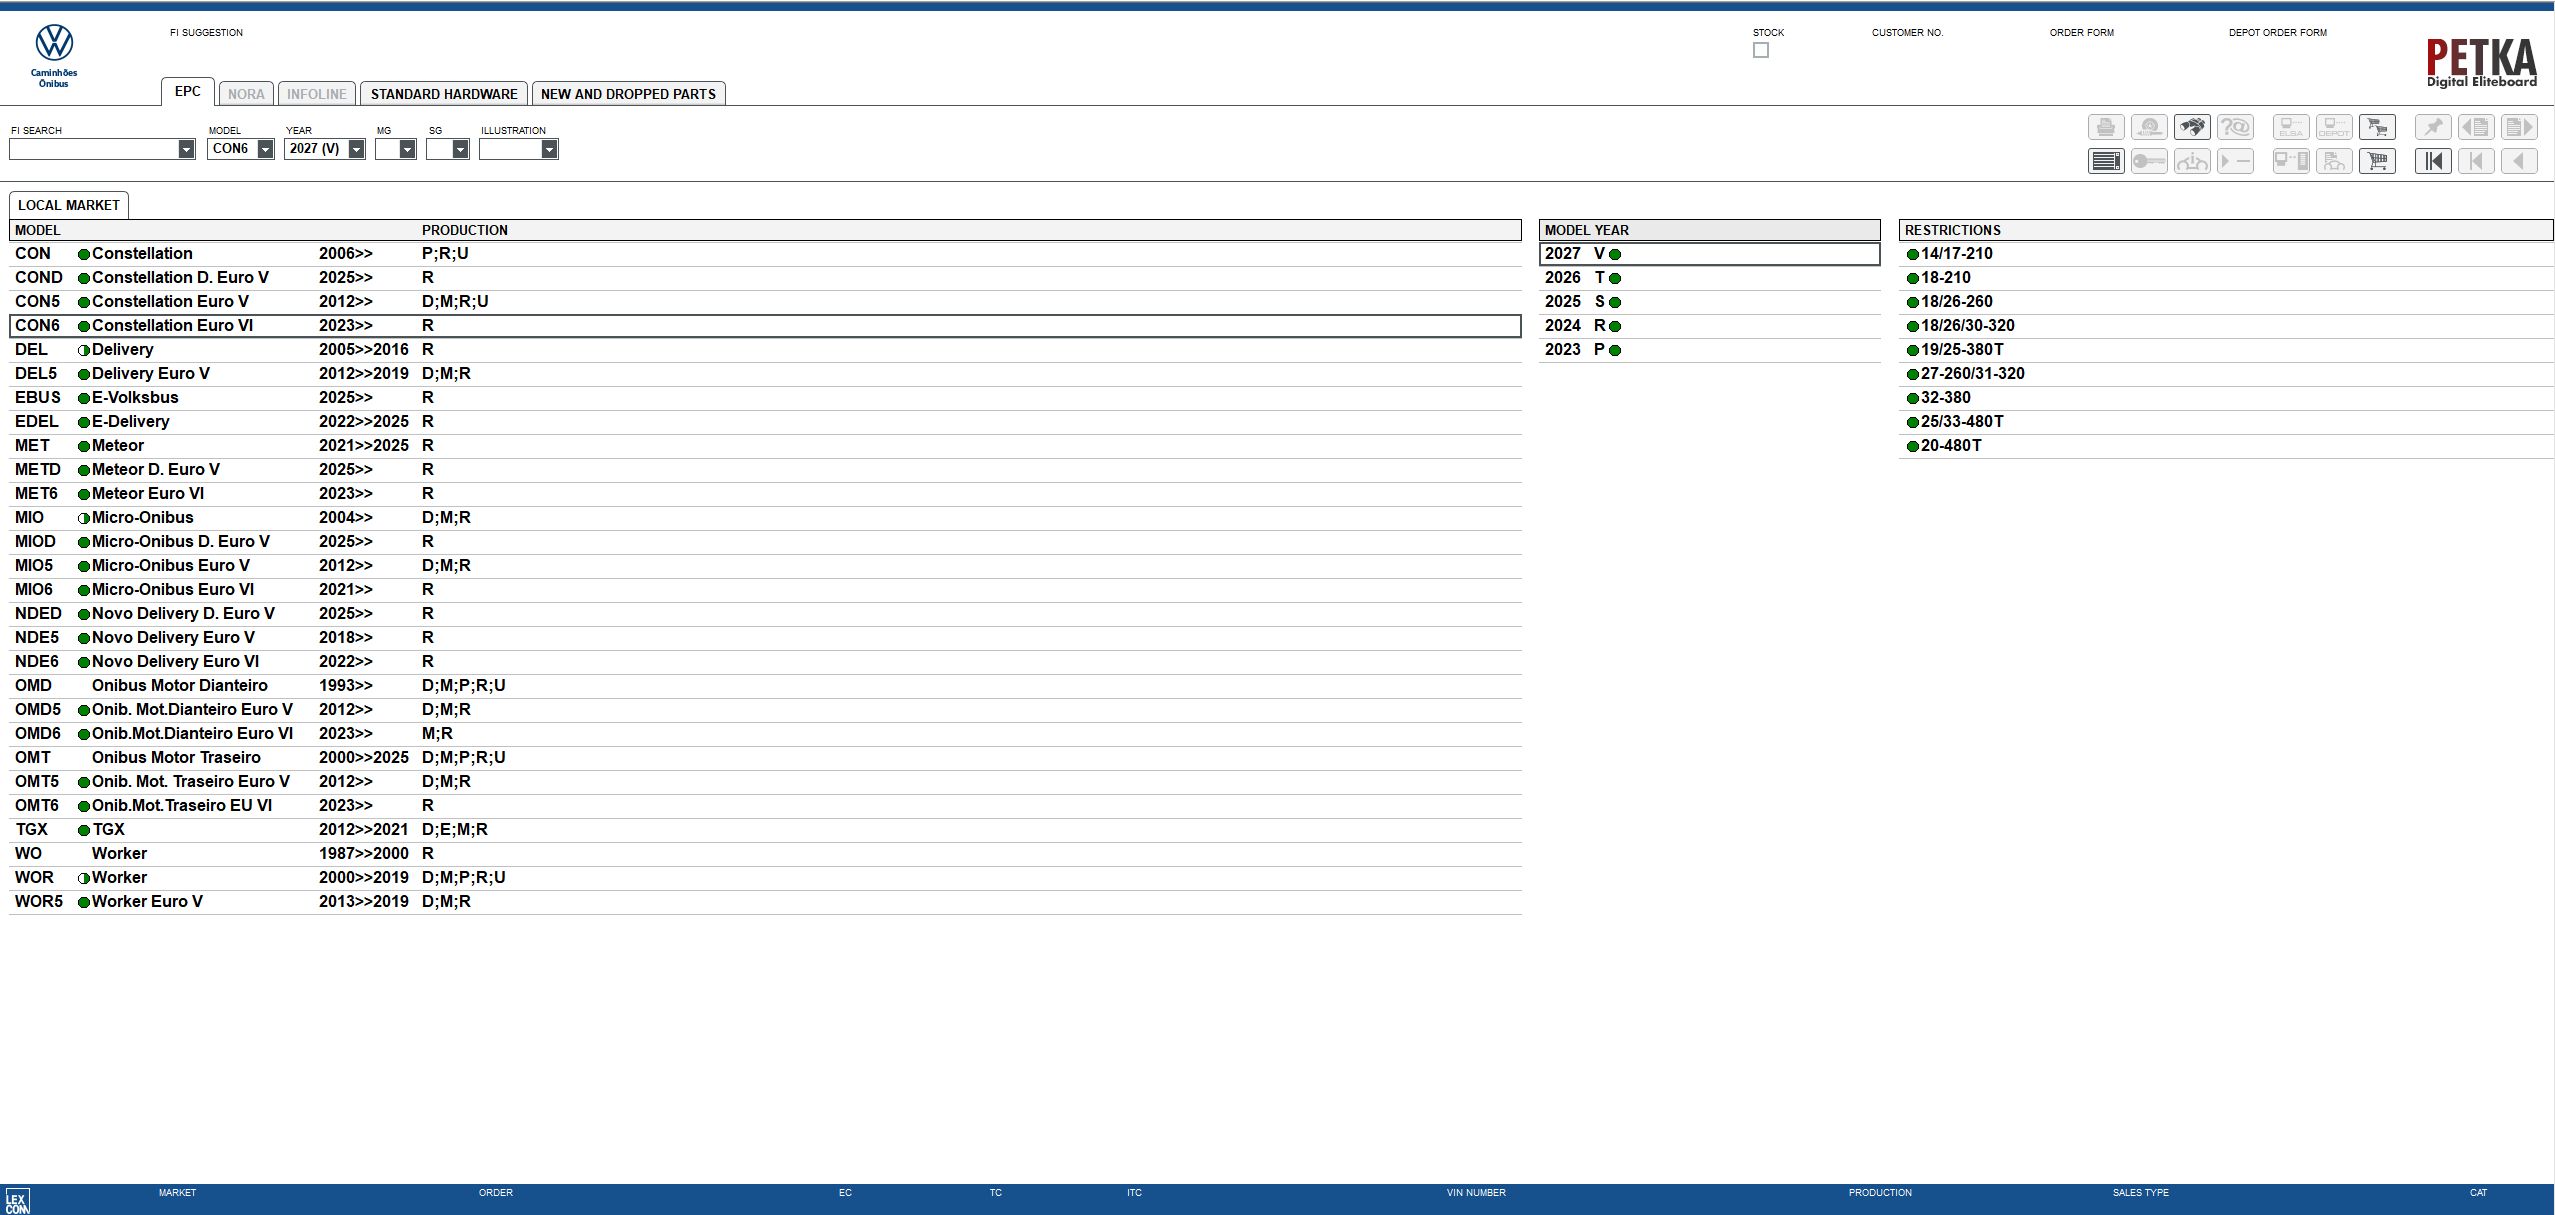This screenshot has width=2555, height=1215.
Task: Open the FI SEARCH dropdown arrow
Action: (186, 149)
